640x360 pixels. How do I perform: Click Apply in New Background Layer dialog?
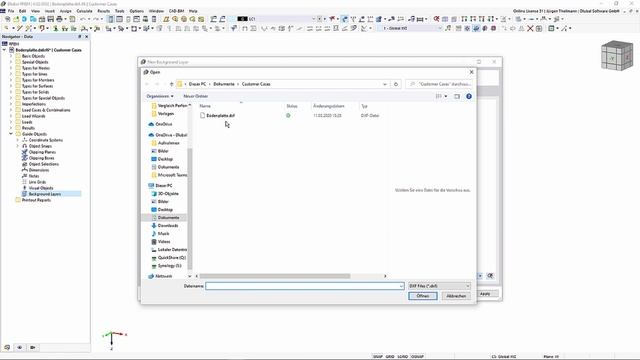coord(485,294)
